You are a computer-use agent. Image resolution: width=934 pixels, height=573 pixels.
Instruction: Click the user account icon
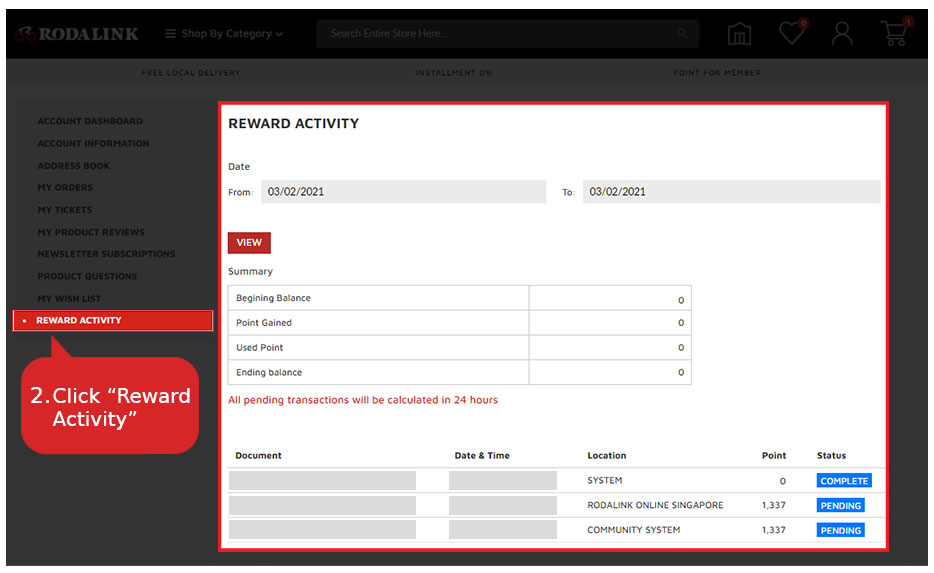point(842,34)
